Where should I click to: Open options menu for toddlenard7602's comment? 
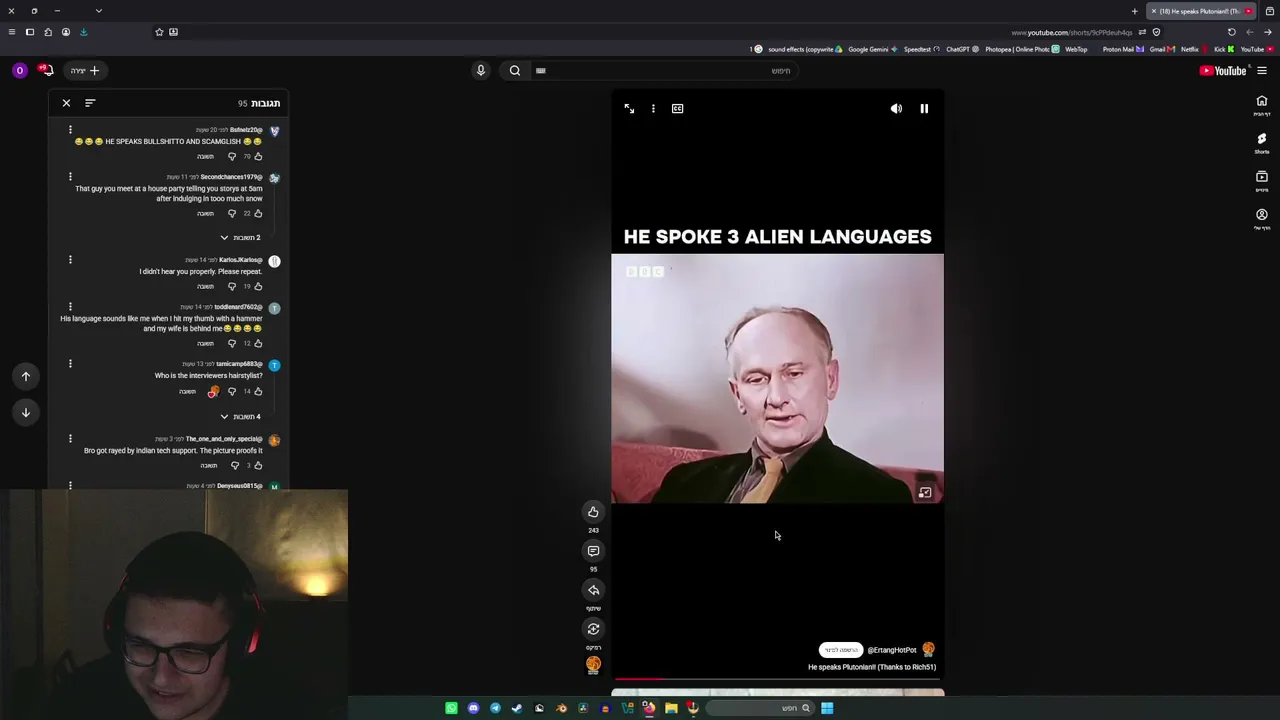(x=70, y=307)
